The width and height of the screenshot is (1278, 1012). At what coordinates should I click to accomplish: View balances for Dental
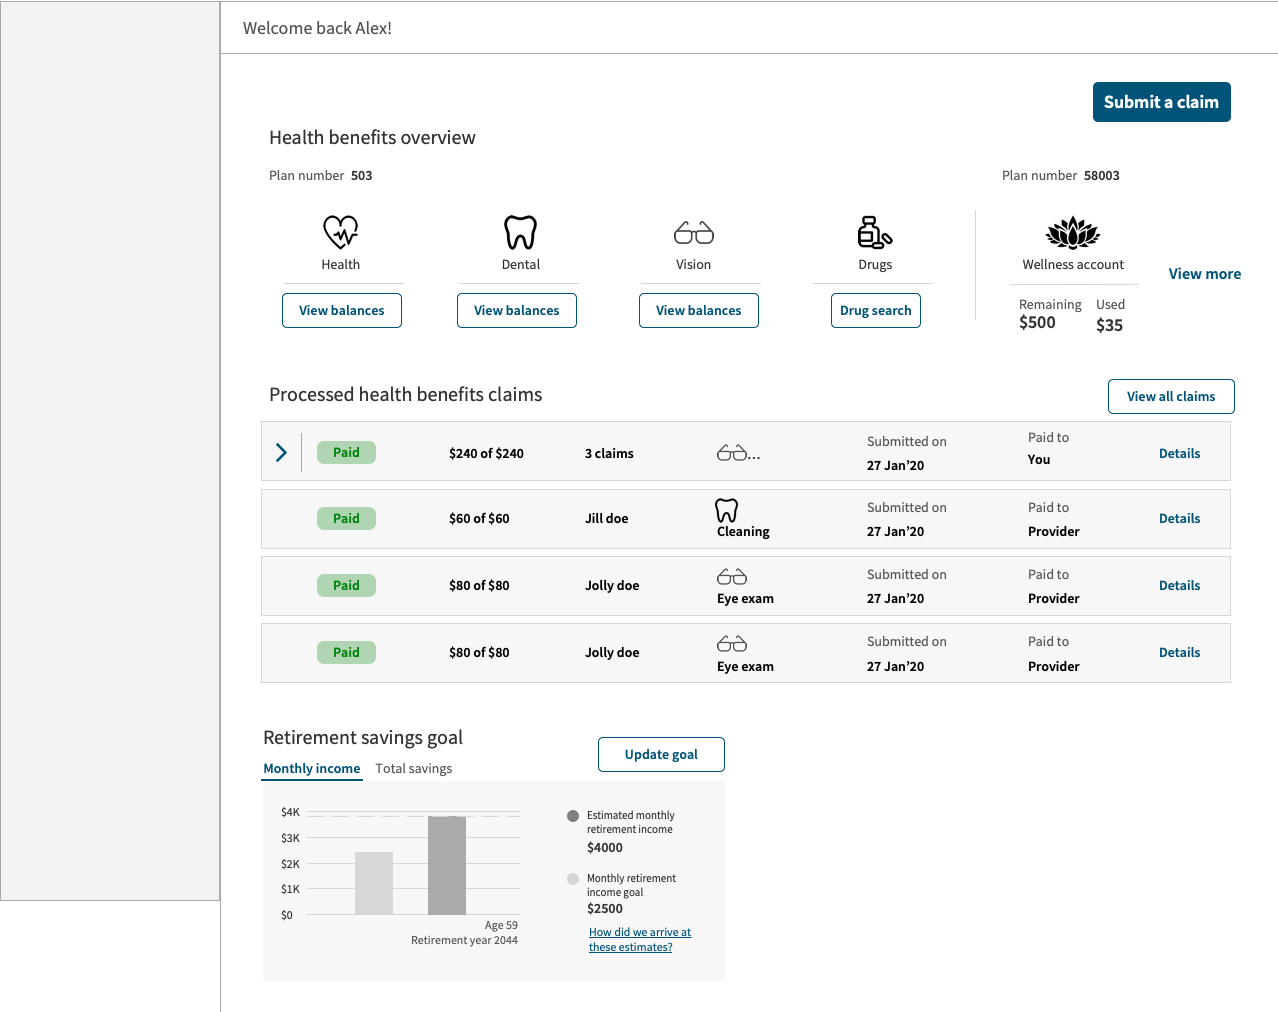click(517, 310)
